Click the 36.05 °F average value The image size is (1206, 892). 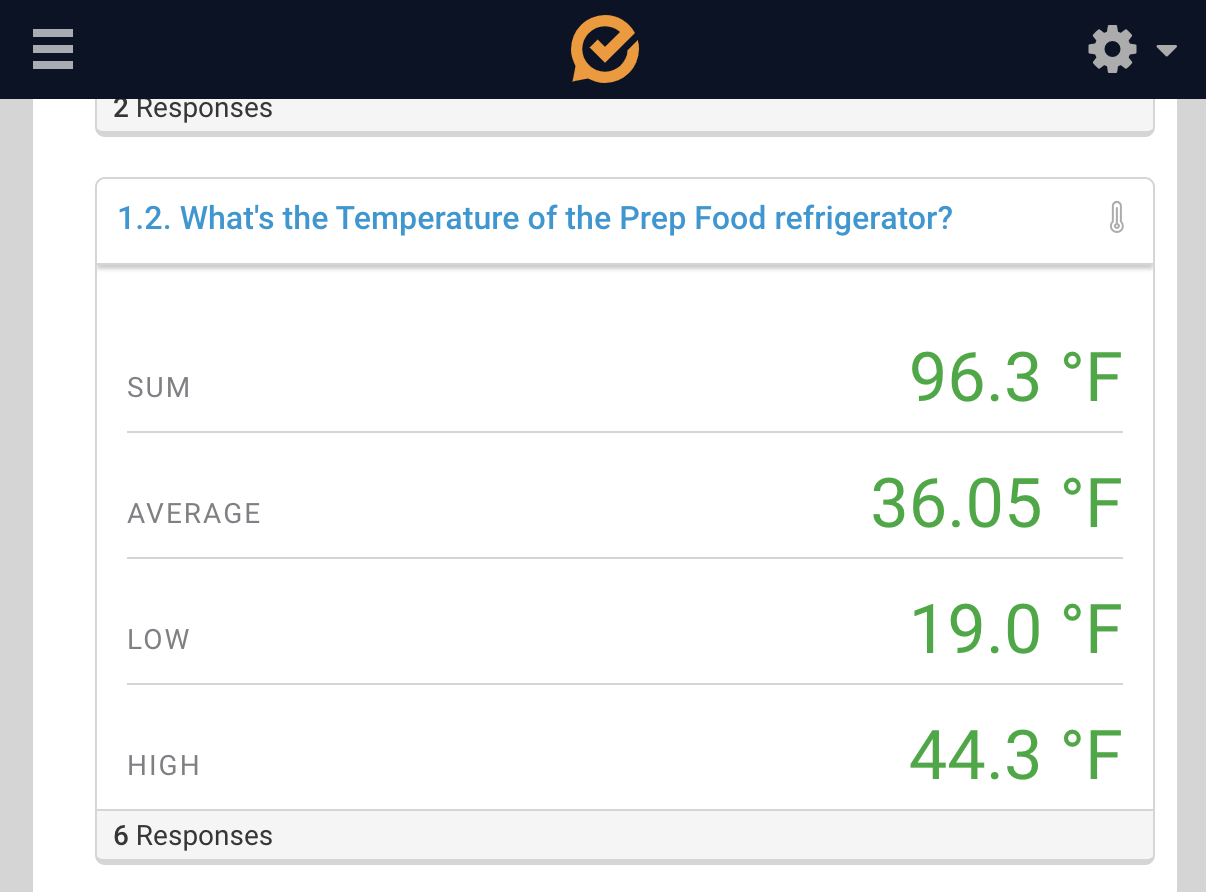coord(996,503)
